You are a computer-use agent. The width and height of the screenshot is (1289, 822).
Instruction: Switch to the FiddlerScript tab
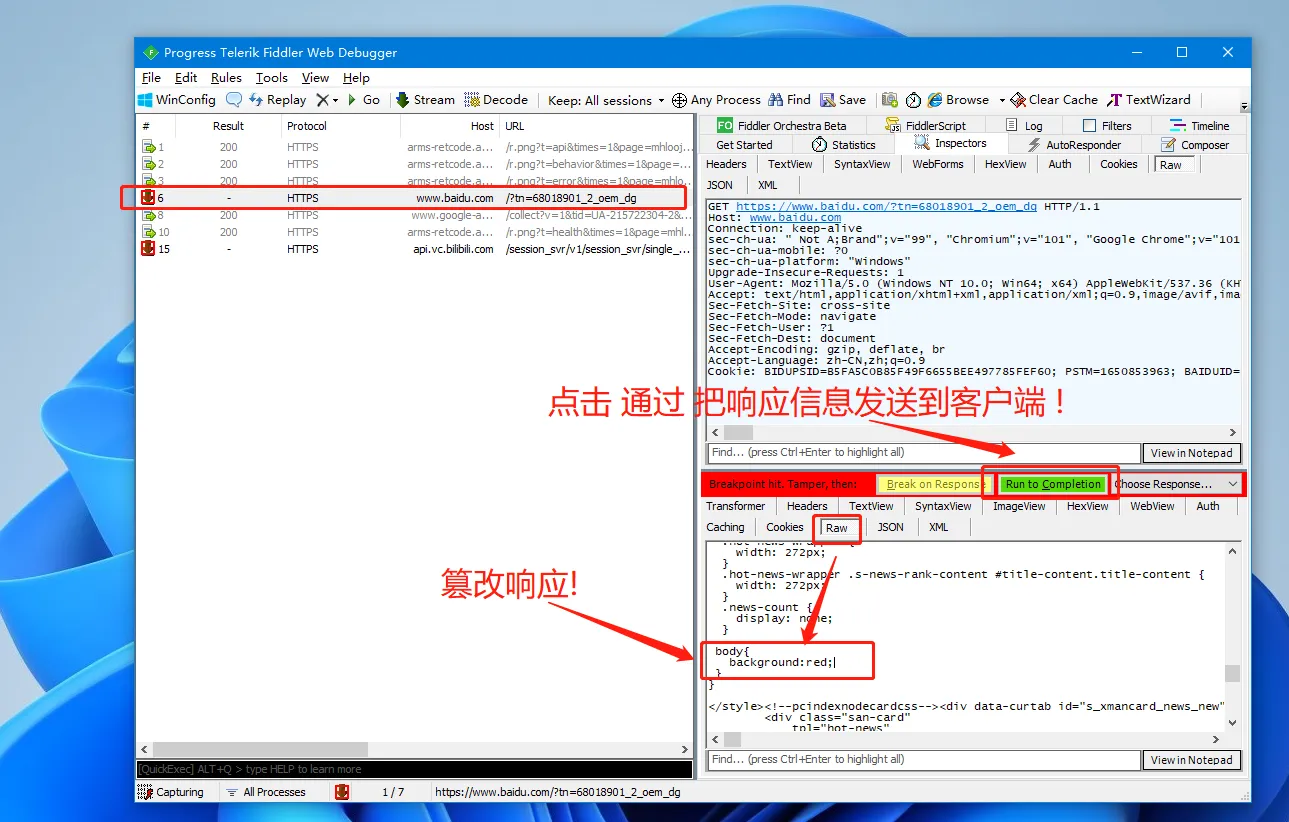coord(925,125)
